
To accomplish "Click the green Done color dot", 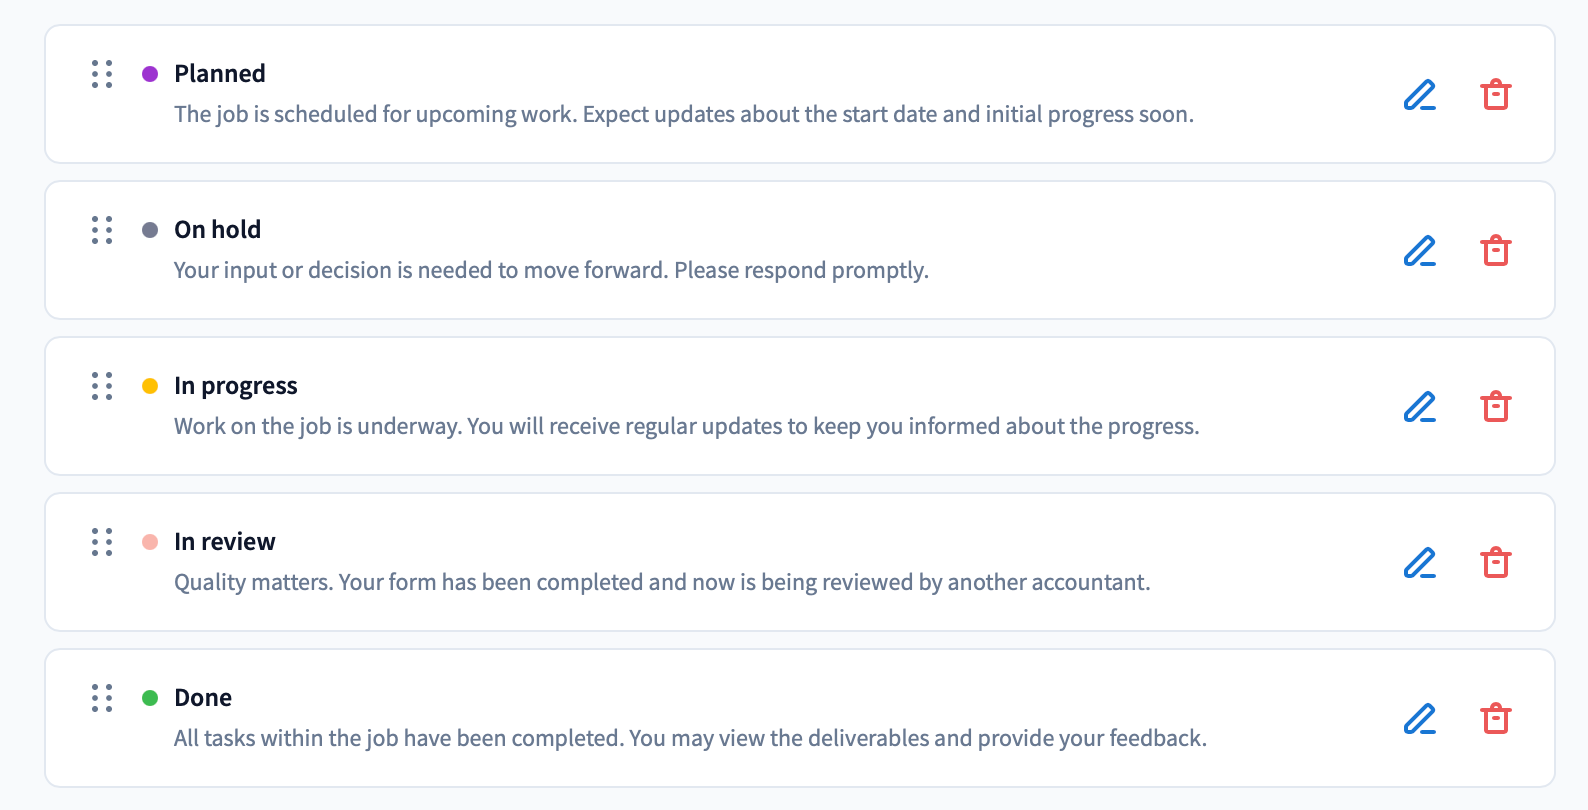I will [150, 698].
